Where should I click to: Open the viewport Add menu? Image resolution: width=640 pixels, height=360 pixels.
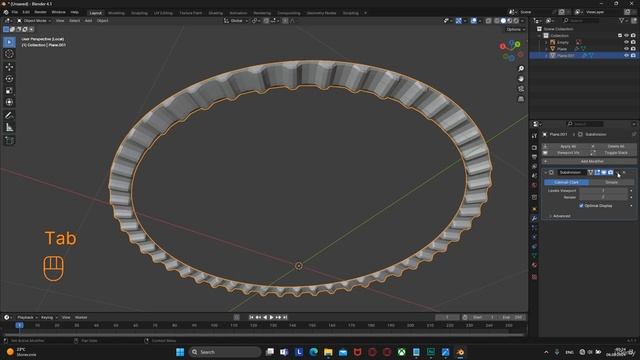pyautogui.click(x=88, y=20)
